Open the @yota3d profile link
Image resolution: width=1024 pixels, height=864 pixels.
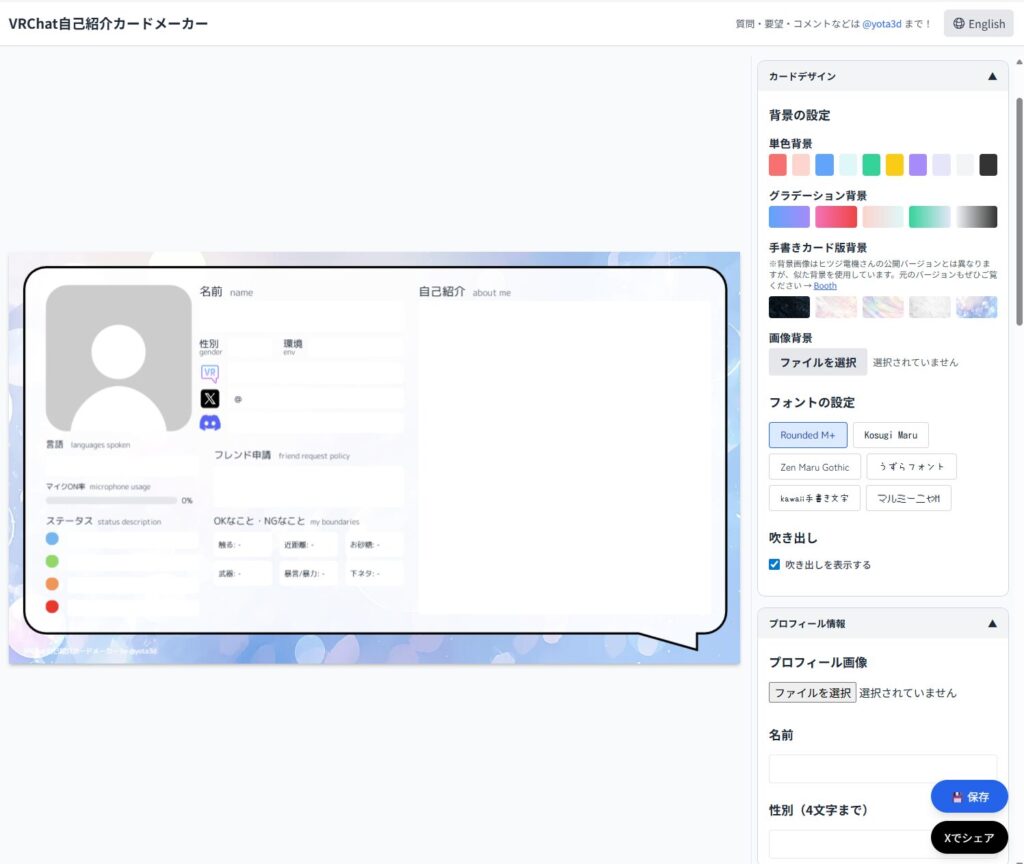coord(885,24)
